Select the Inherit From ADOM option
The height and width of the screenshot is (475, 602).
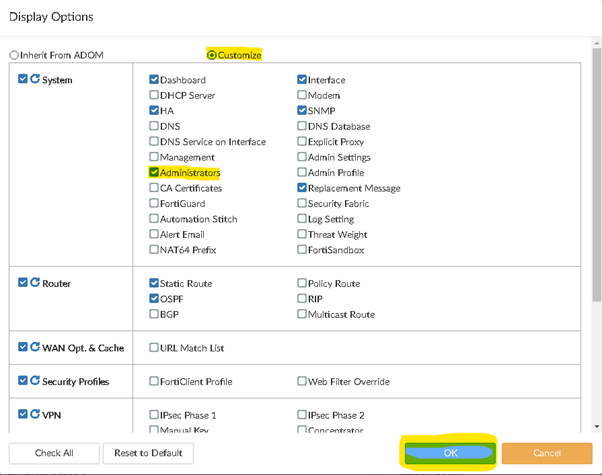pyautogui.click(x=14, y=55)
